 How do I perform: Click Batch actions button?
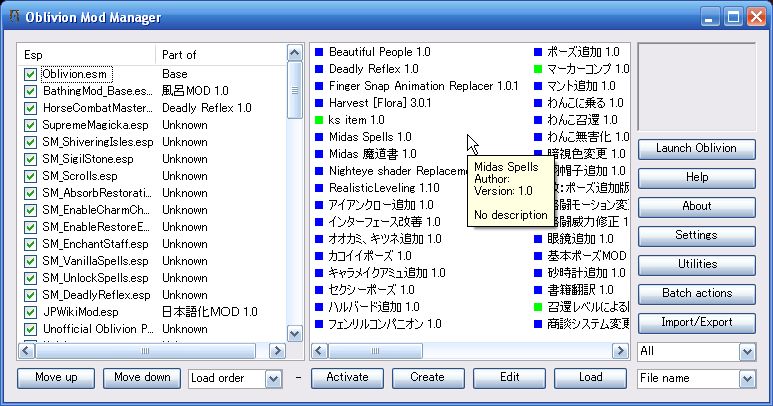pyautogui.click(x=696, y=294)
